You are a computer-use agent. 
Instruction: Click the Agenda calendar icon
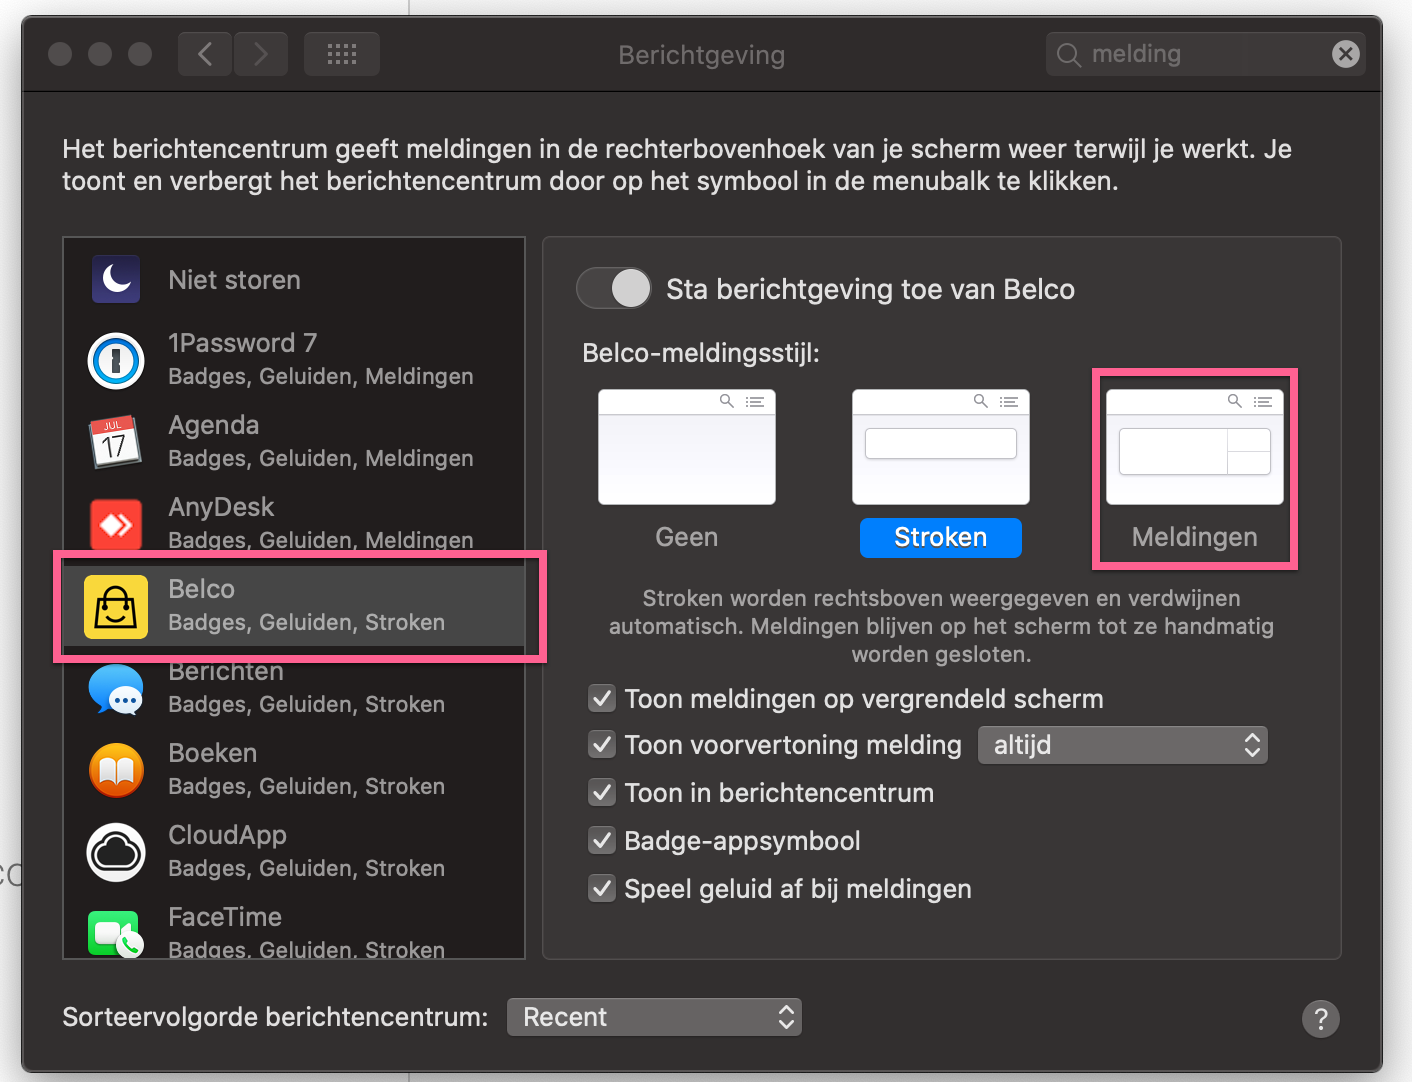pyautogui.click(x=115, y=442)
